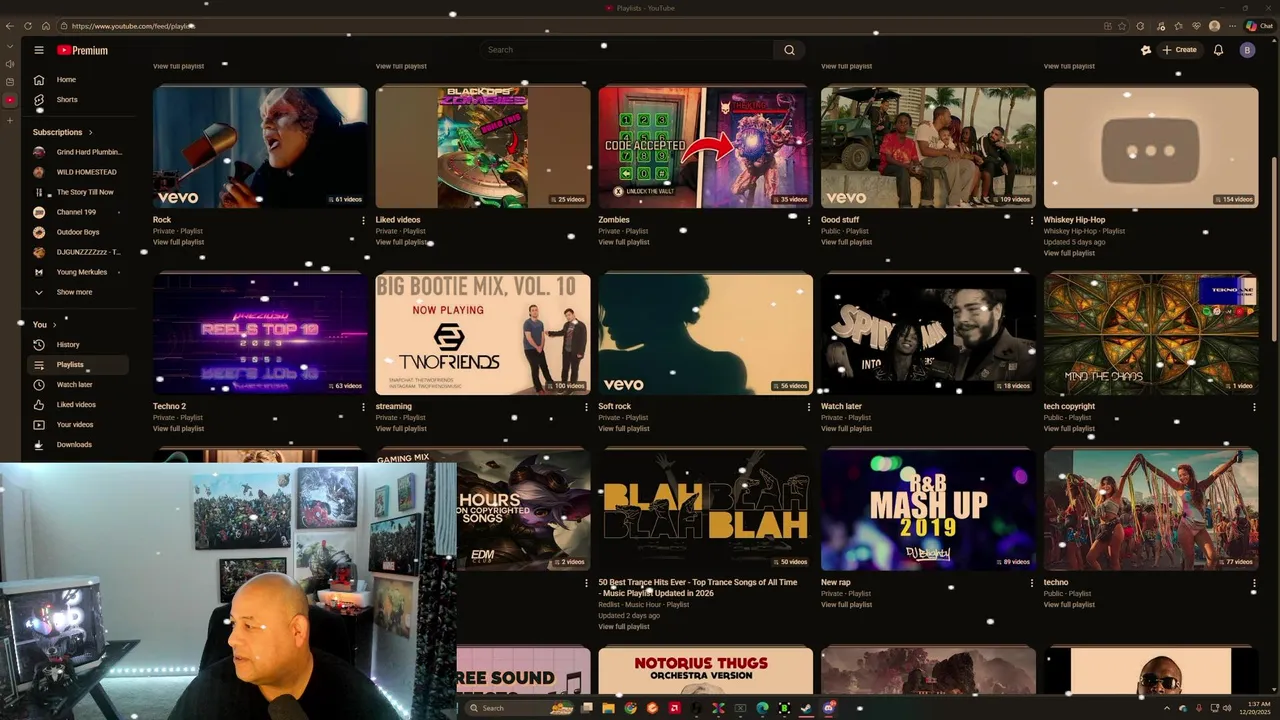The height and width of the screenshot is (720, 1280).
Task: Click the tech copyright playlist title
Action: point(1069,407)
